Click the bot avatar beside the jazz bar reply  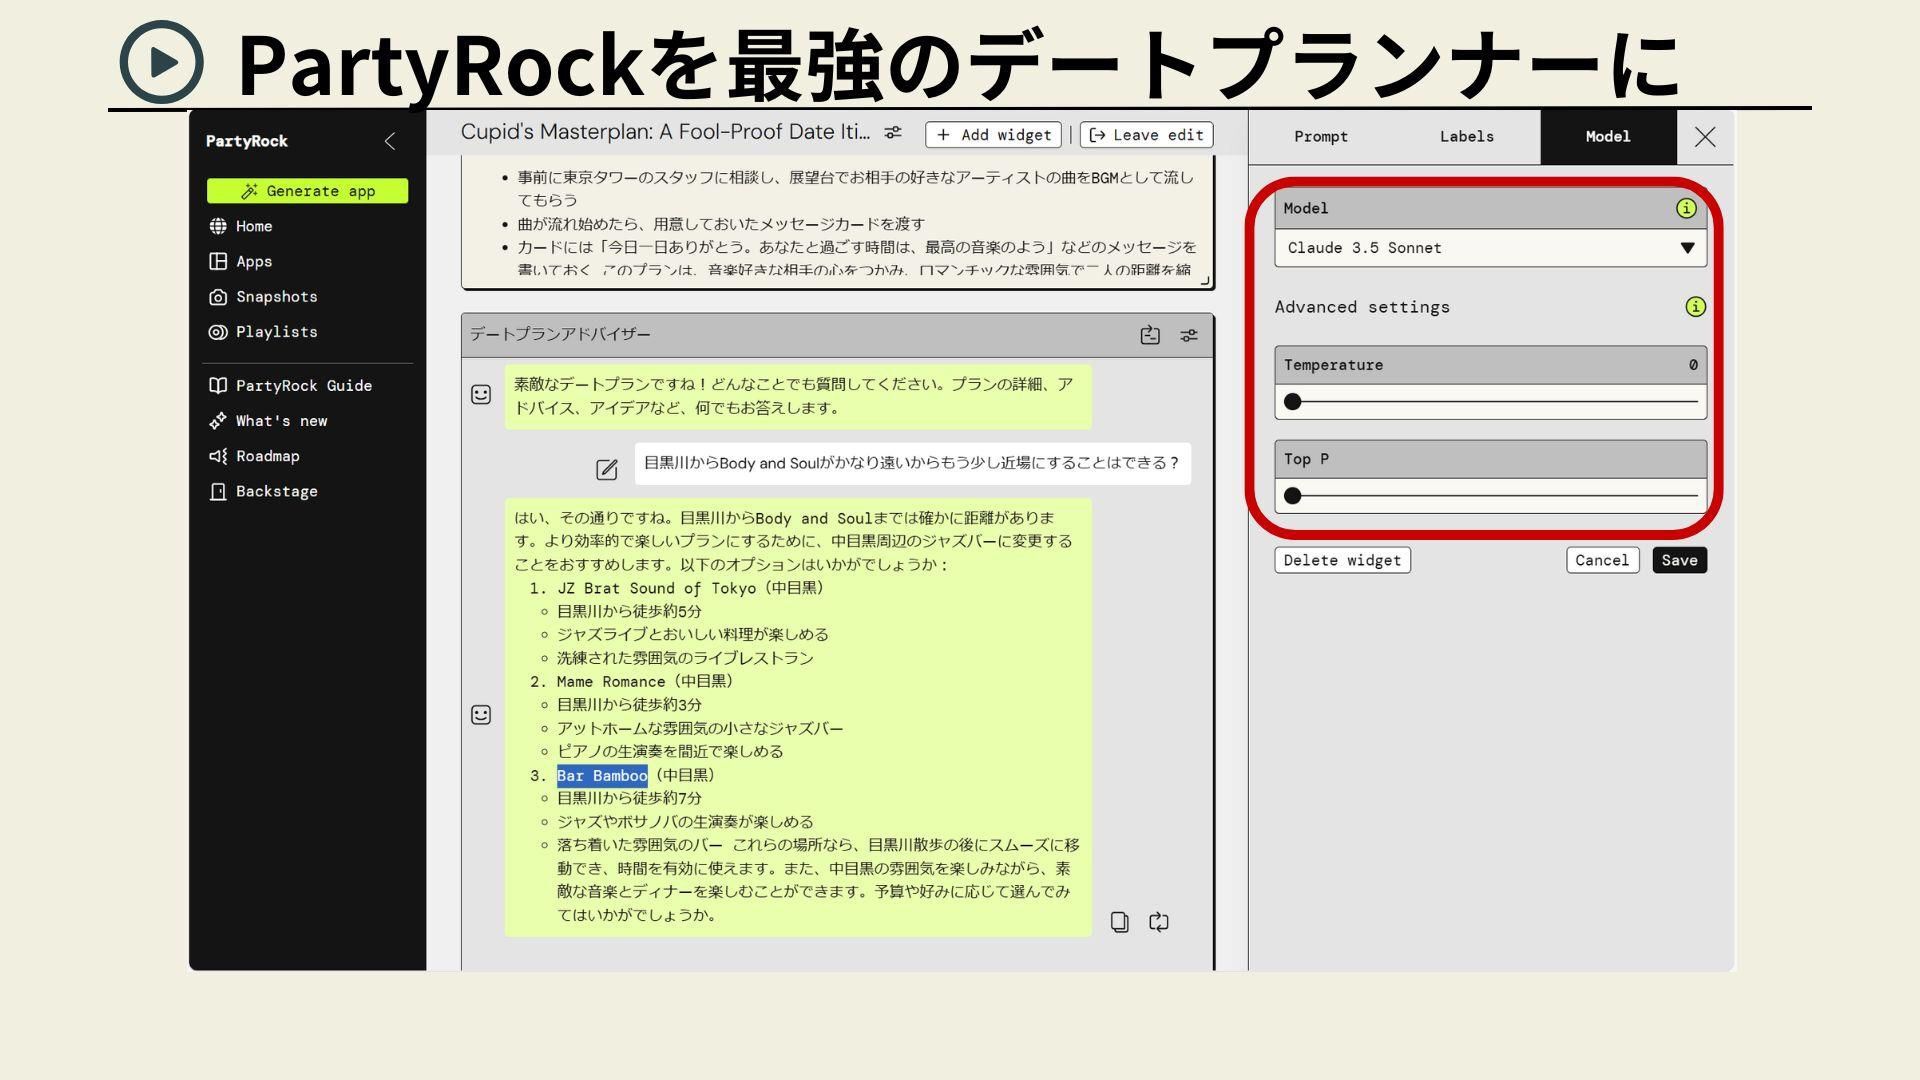pos(481,715)
